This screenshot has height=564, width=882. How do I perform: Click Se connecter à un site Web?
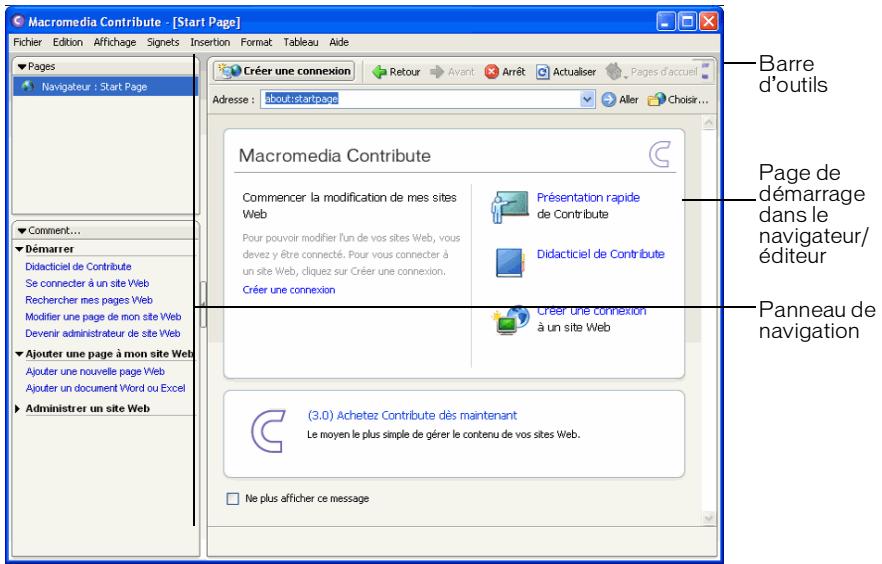pos(87,283)
